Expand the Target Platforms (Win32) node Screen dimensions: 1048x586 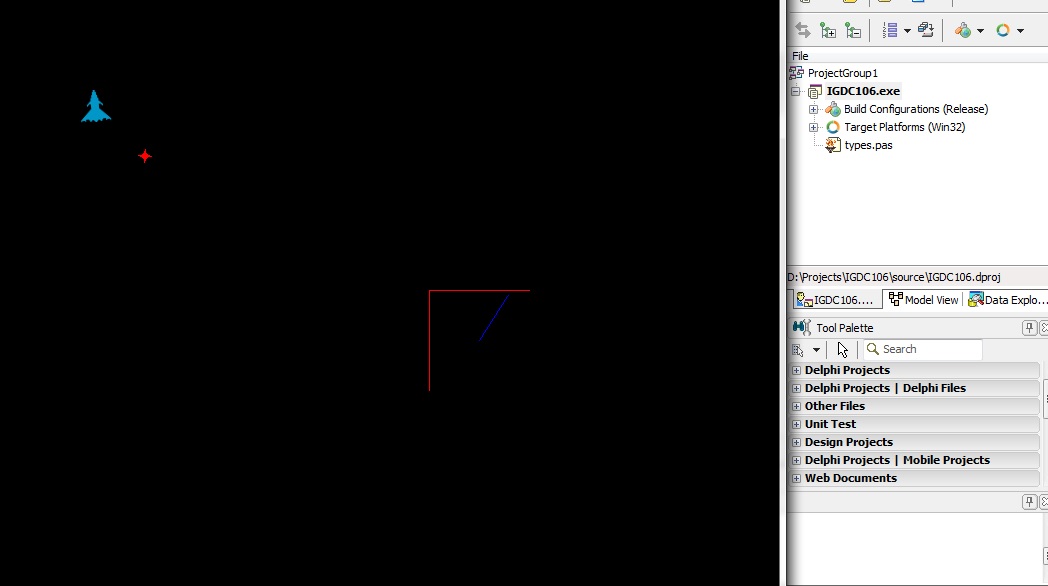[x=813, y=127]
